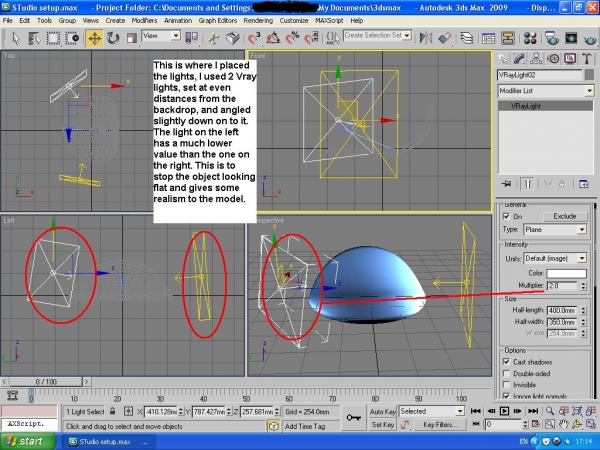The width and height of the screenshot is (600, 450).
Task: Open the Graph Editors menu
Action: pos(218,21)
